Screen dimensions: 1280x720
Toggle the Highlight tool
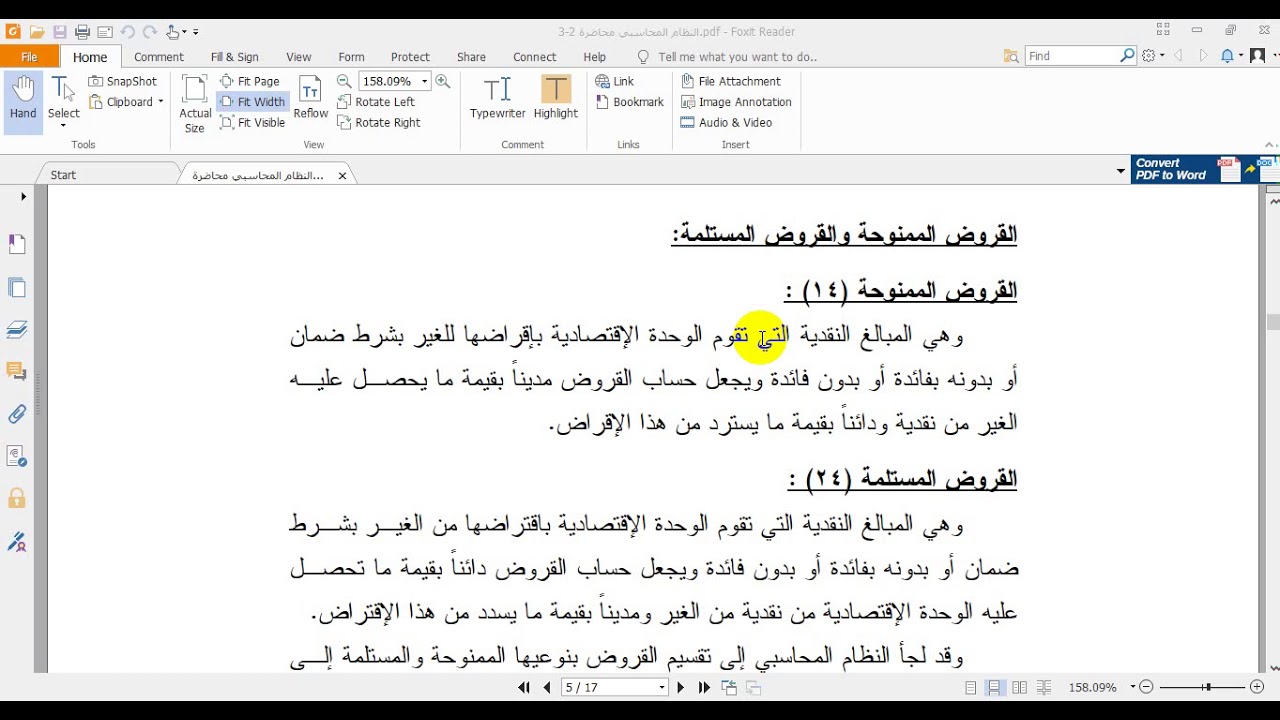click(555, 99)
